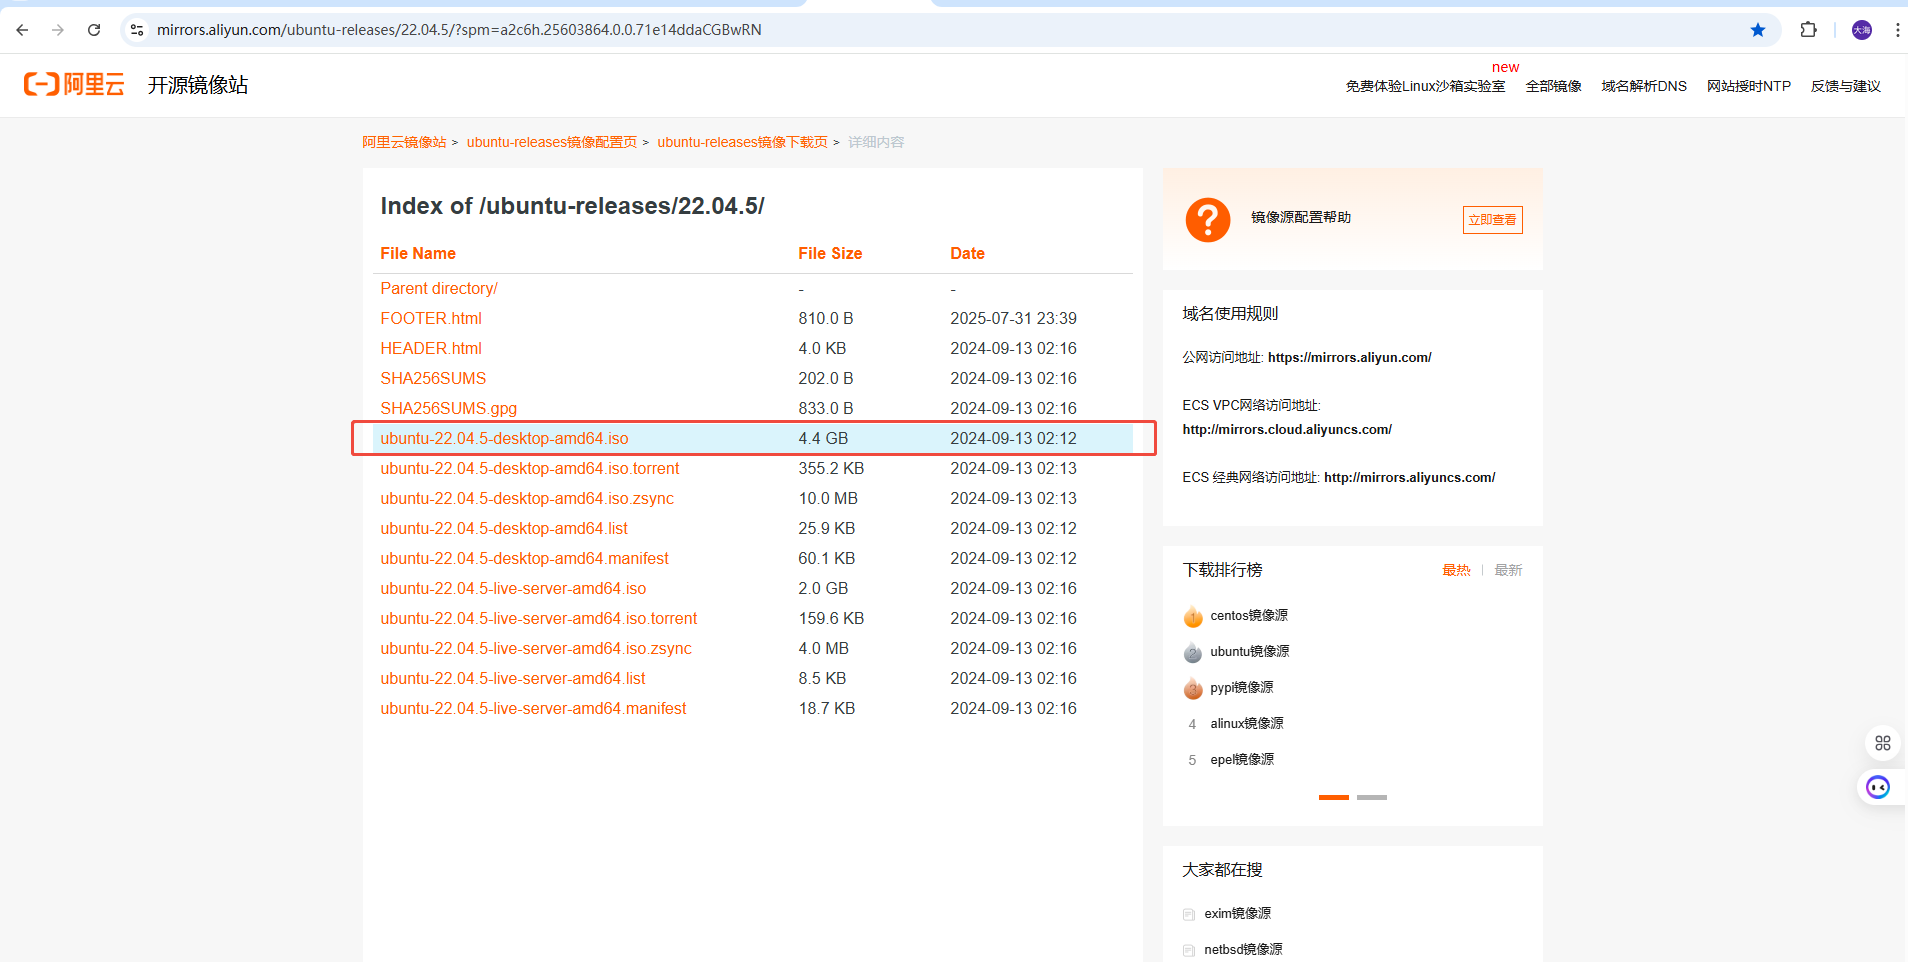Viewport: 1908px width, 962px height.
Task: Click the pypi mirror ranking icon
Action: tap(1193, 688)
